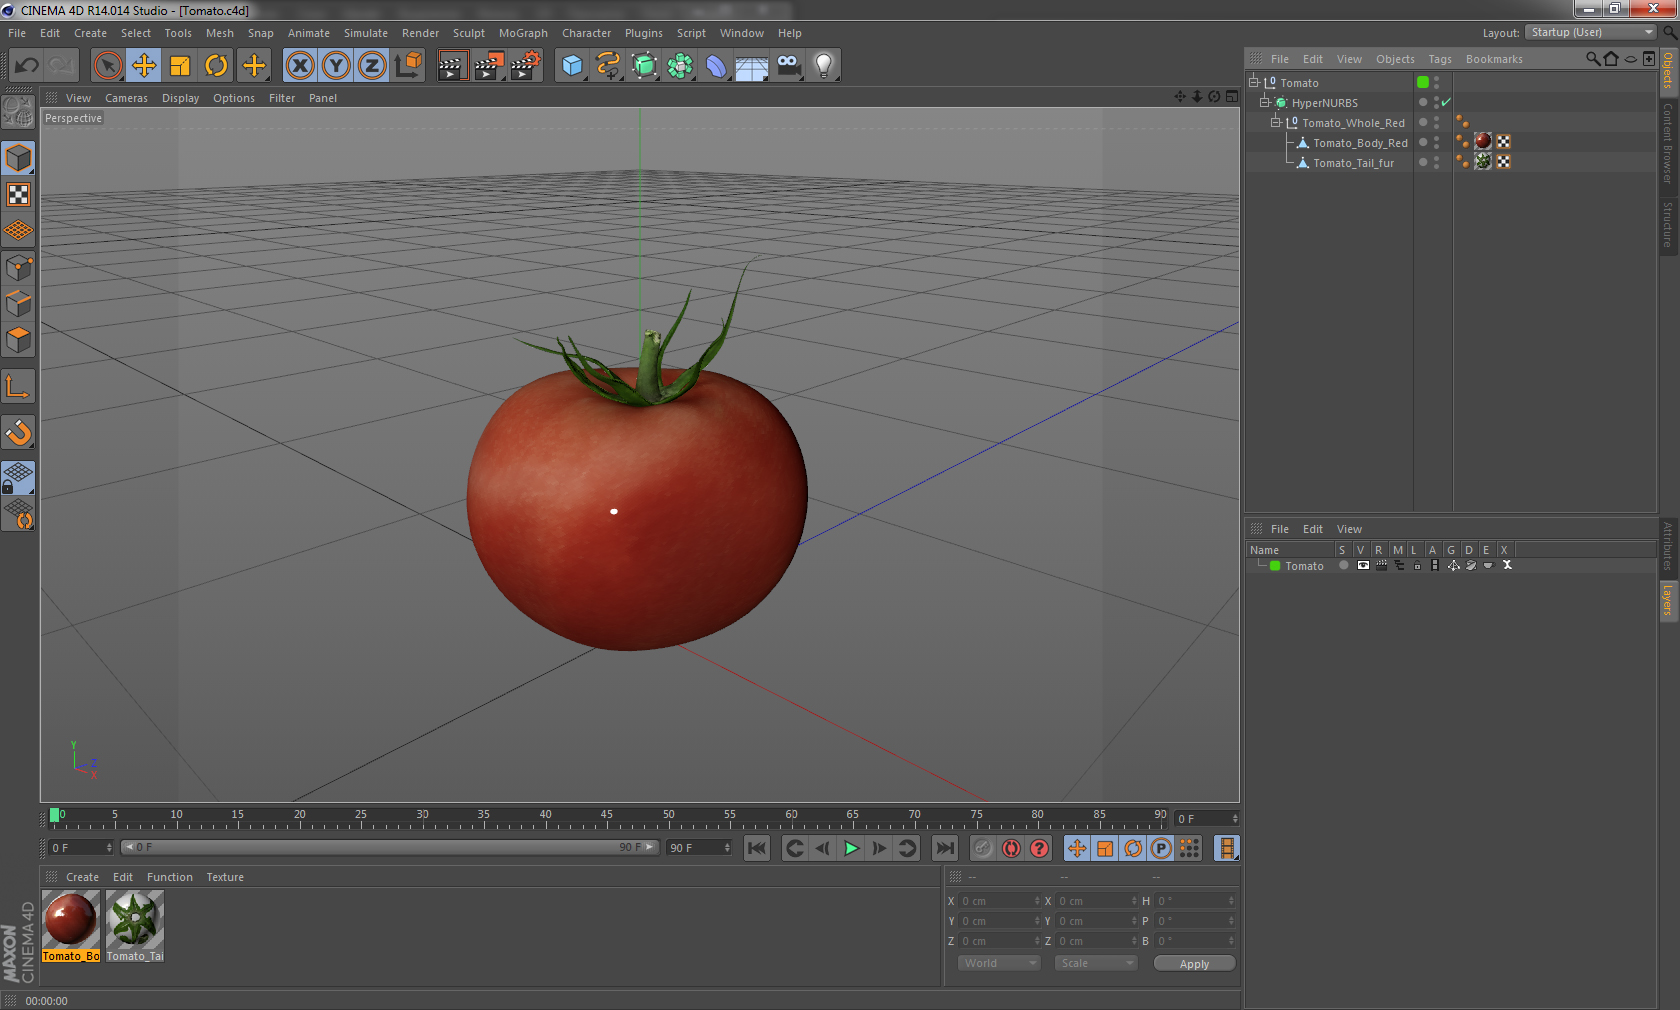Toggle Tomato layer solo dot
The height and width of the screenshot is (1010, 1680).
1343,565
